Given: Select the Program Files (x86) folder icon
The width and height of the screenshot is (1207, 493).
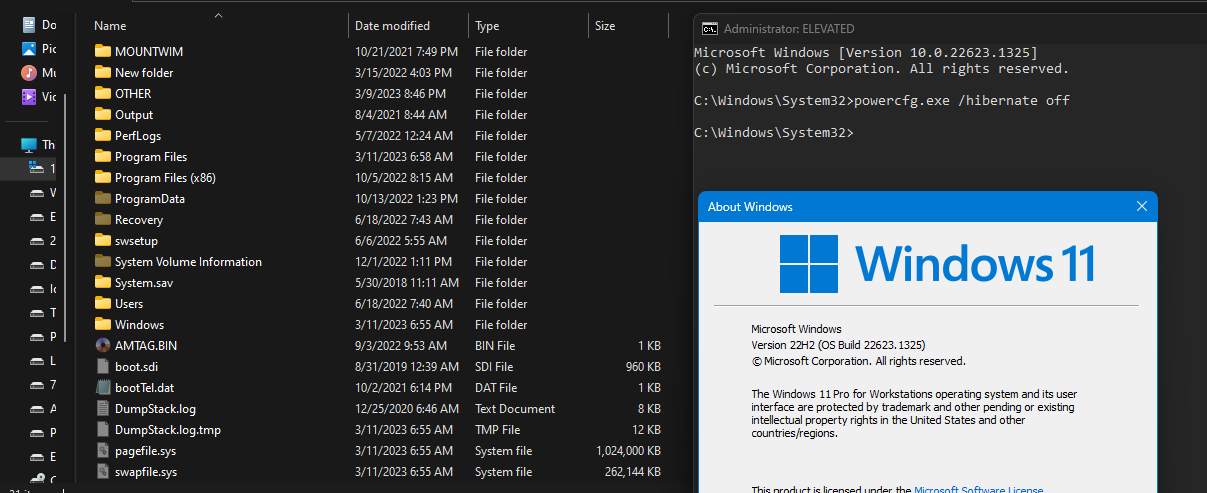Looking at the screenshot, I should (102, 177).
